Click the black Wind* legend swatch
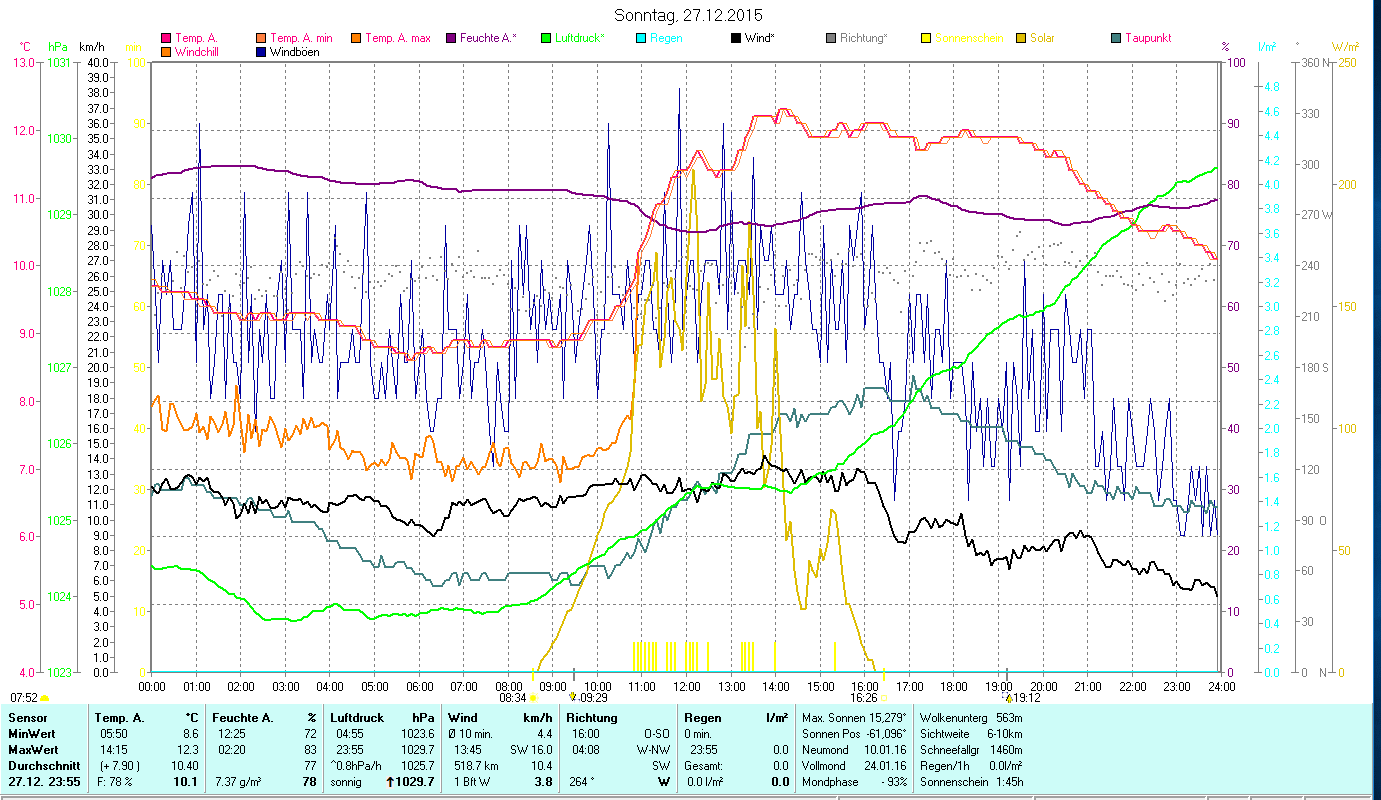The width and height of the screenshot is (1381, 800). pos(736,38)
